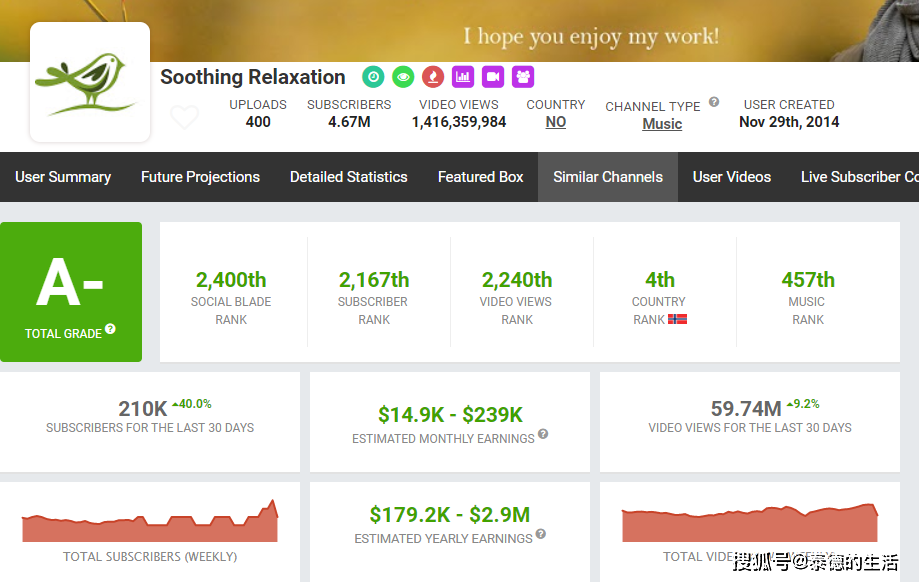This screenshot has height=582, width=919.
Task: Open help icon beside Channel Type
Action: [x=714, y=102]
